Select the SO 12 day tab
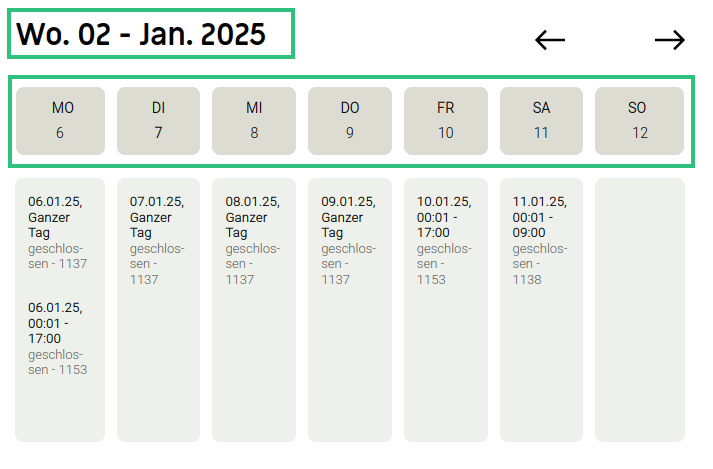The image size is (713, 469). coord(639,120)
